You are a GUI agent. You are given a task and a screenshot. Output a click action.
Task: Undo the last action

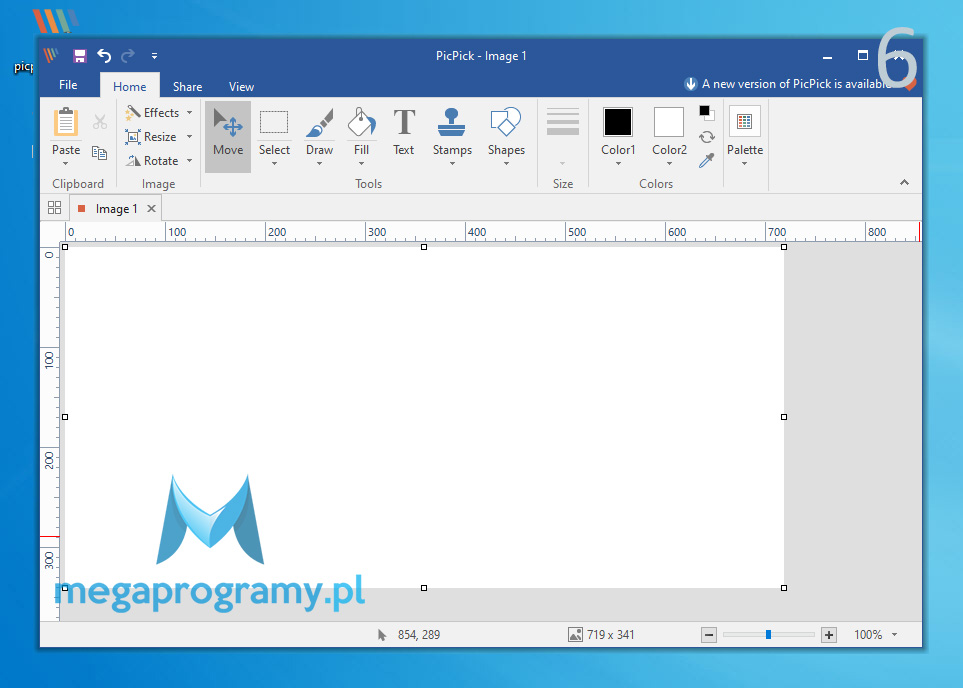[104, 56]
